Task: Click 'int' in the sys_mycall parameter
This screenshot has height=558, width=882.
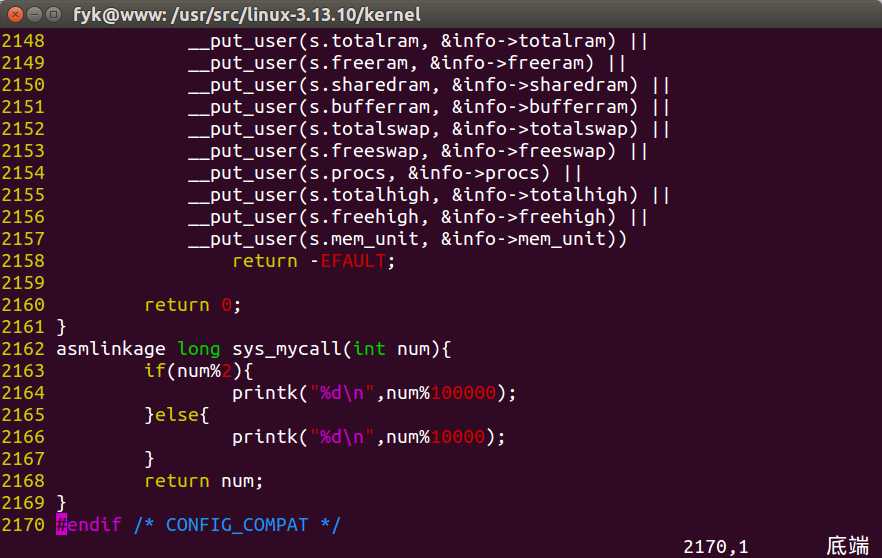Action: click(x=370, y=349)
